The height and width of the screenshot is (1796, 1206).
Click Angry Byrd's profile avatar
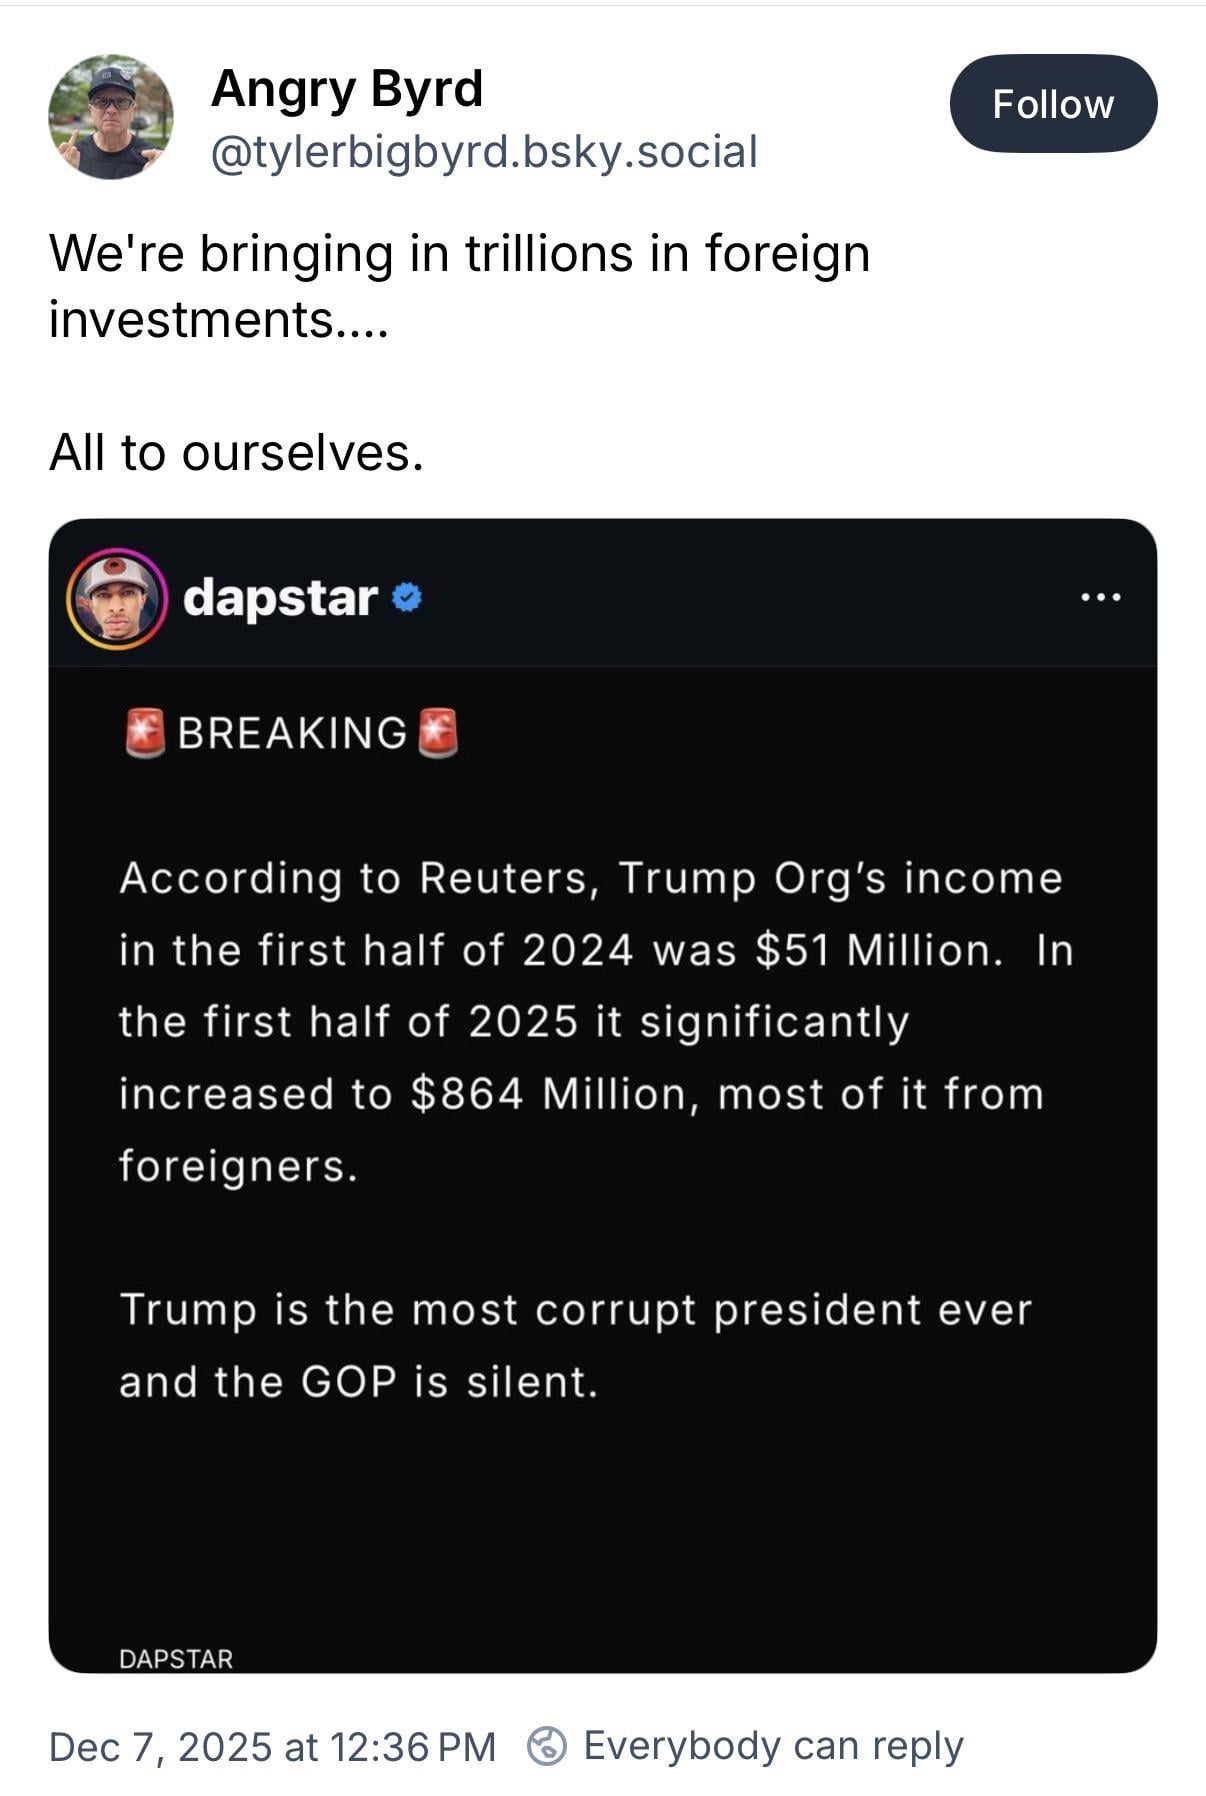pos(110,117)
